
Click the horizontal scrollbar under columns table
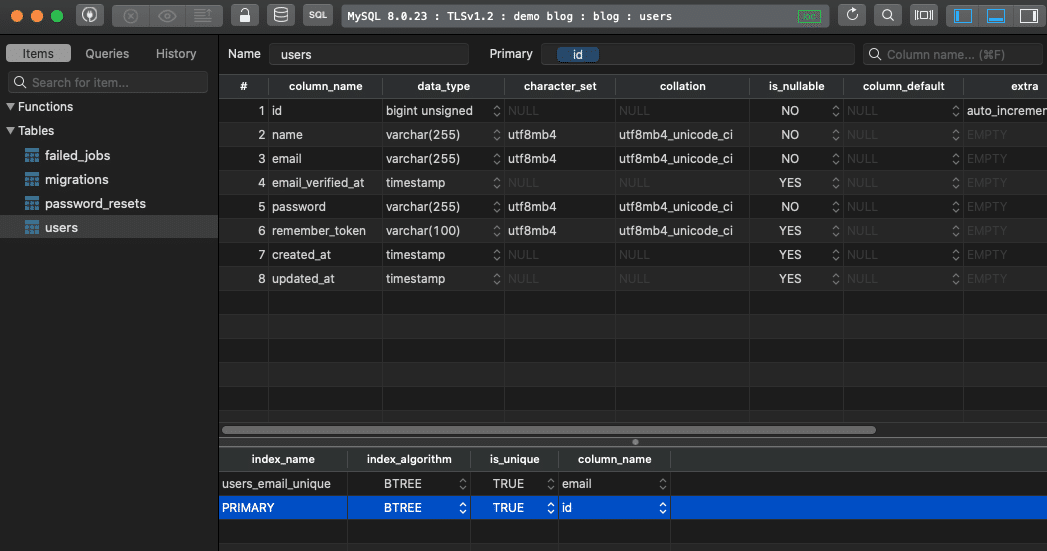(x=548, y=430)
